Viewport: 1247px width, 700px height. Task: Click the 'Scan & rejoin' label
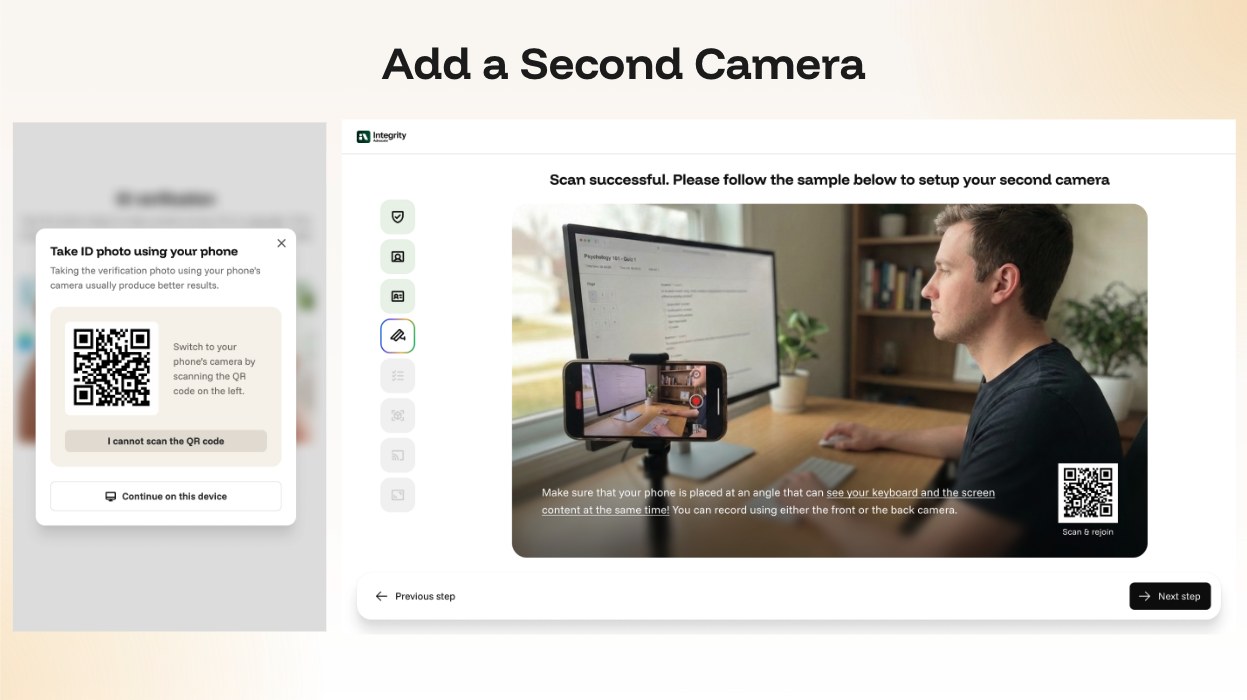(x=1088, y=532)
